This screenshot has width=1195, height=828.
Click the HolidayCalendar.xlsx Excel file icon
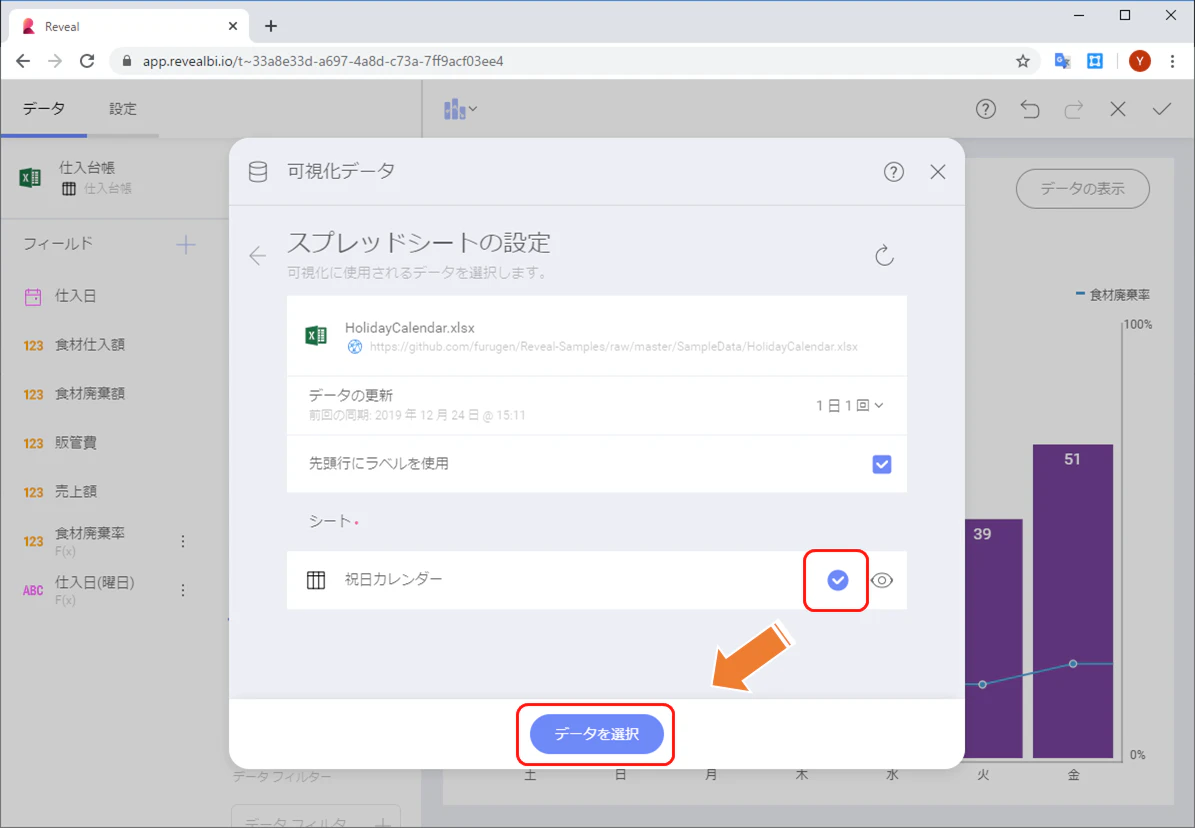(316, 335)
